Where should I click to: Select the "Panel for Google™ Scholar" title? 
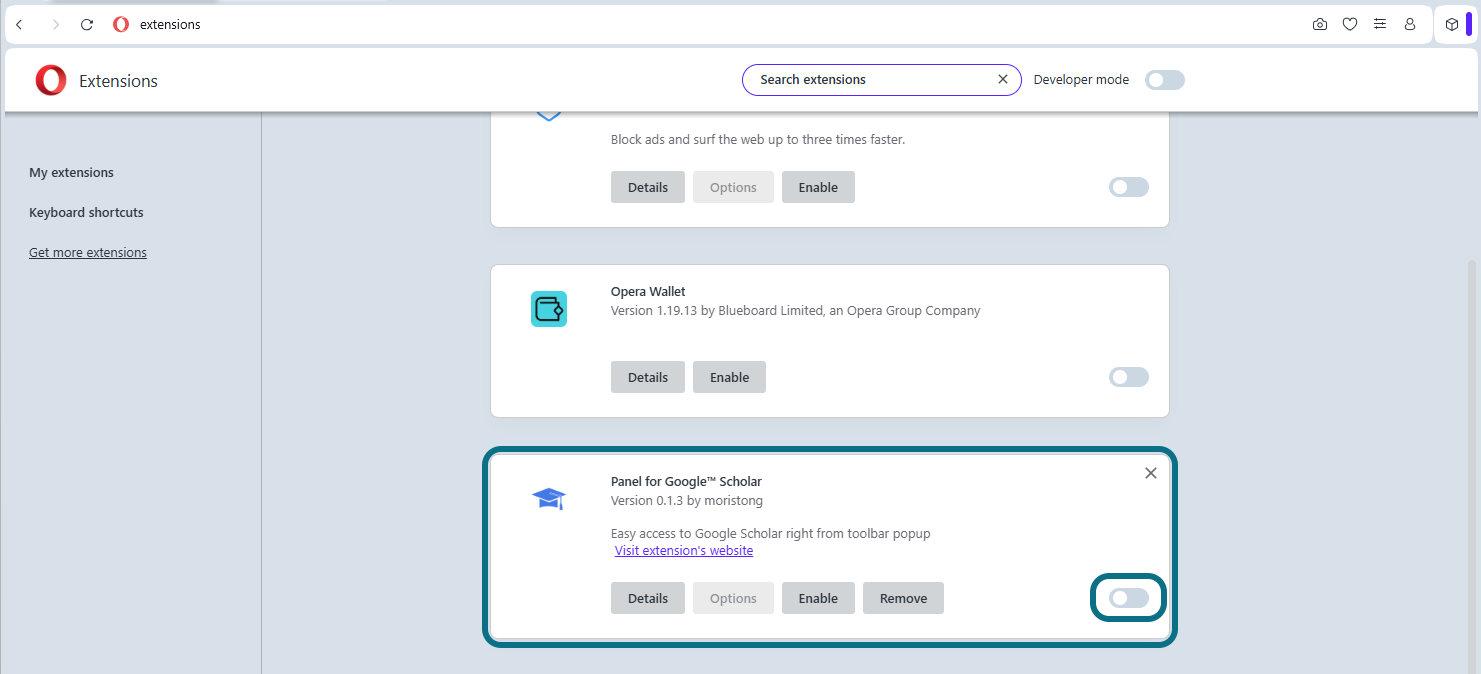[686, 482]
